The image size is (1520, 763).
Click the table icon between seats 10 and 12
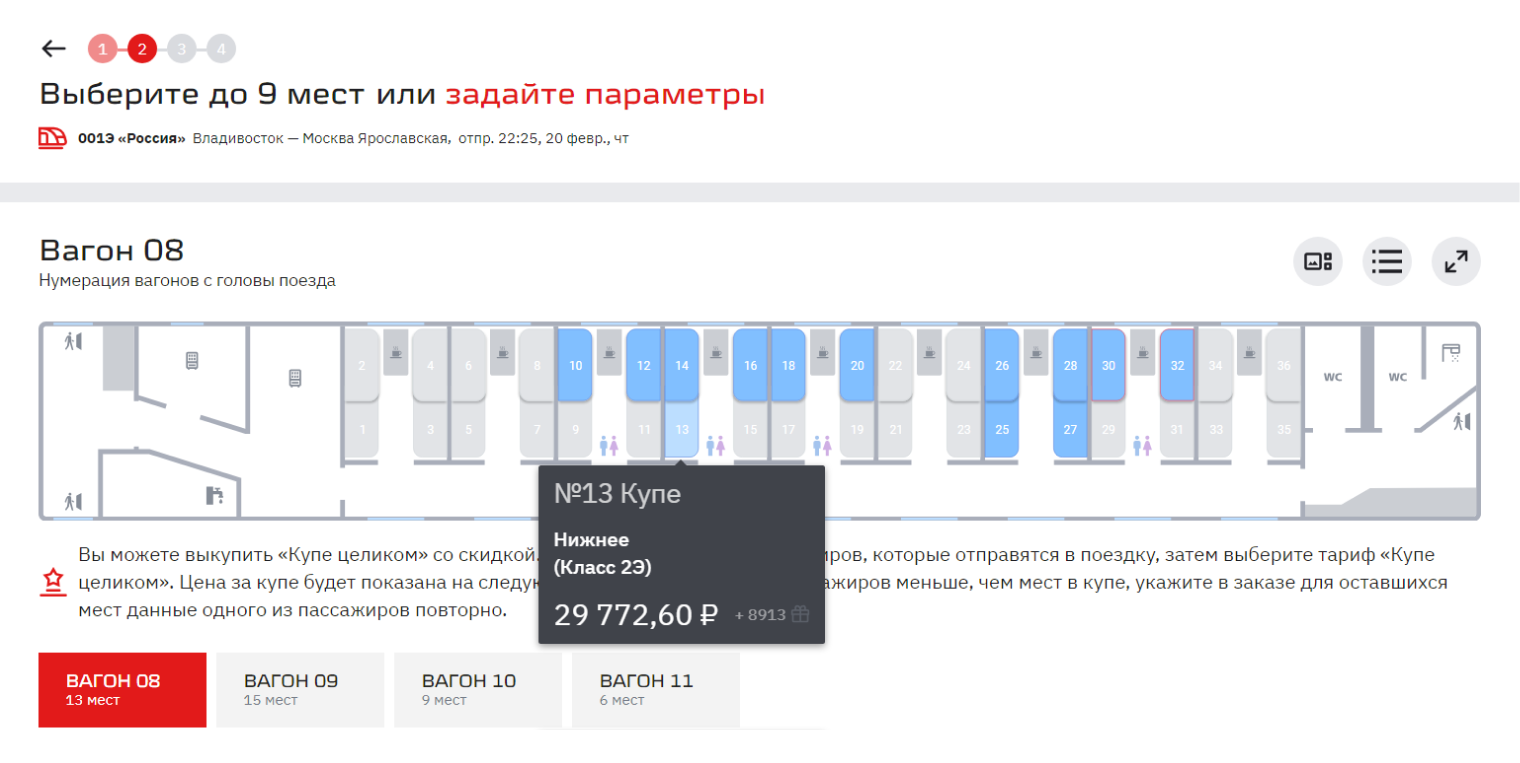pos(609,352)
